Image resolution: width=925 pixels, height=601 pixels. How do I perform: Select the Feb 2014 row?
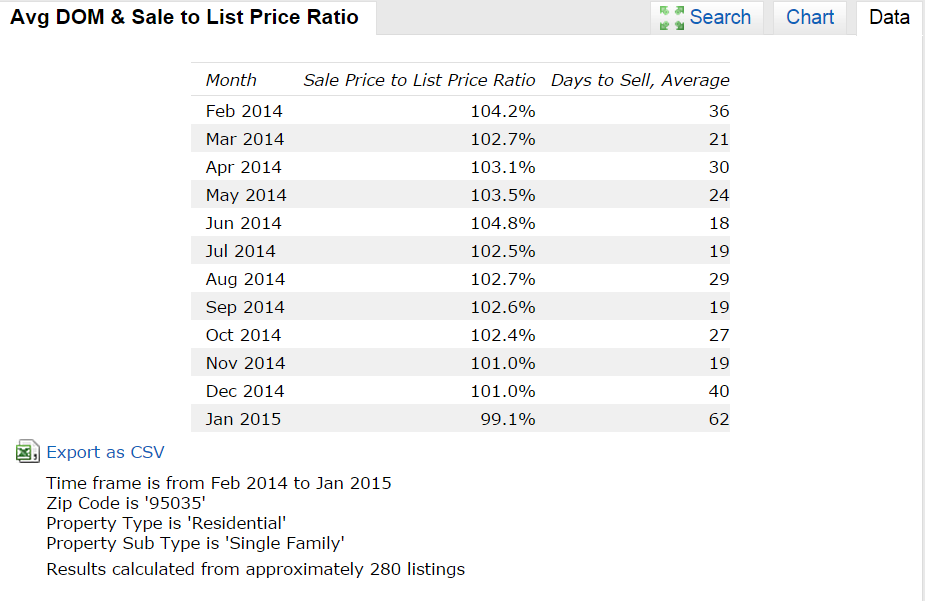pyautogui.click(x=460, y=110)
